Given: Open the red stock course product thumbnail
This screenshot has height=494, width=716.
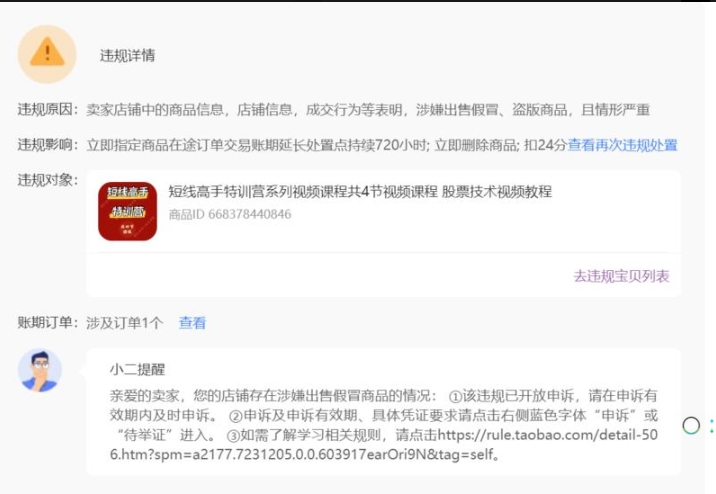Looking at the screenshot, I should pos(127,211).
